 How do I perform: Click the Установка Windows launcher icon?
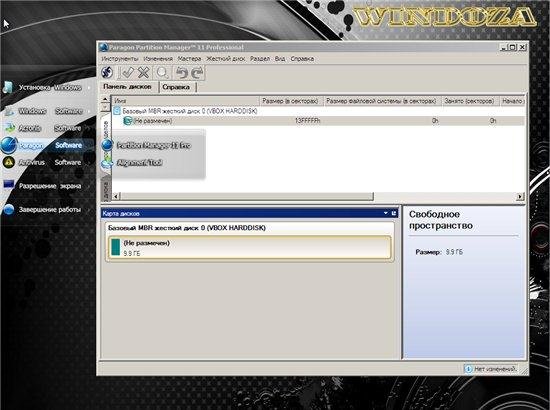[x=8, y=87]
